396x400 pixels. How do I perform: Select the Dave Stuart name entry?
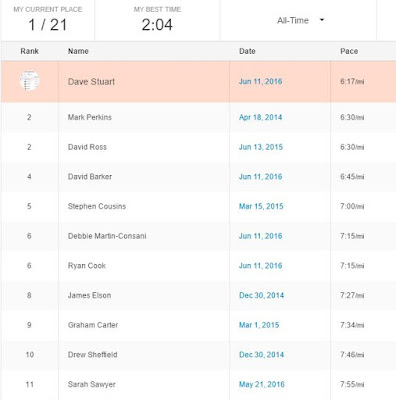91,82
